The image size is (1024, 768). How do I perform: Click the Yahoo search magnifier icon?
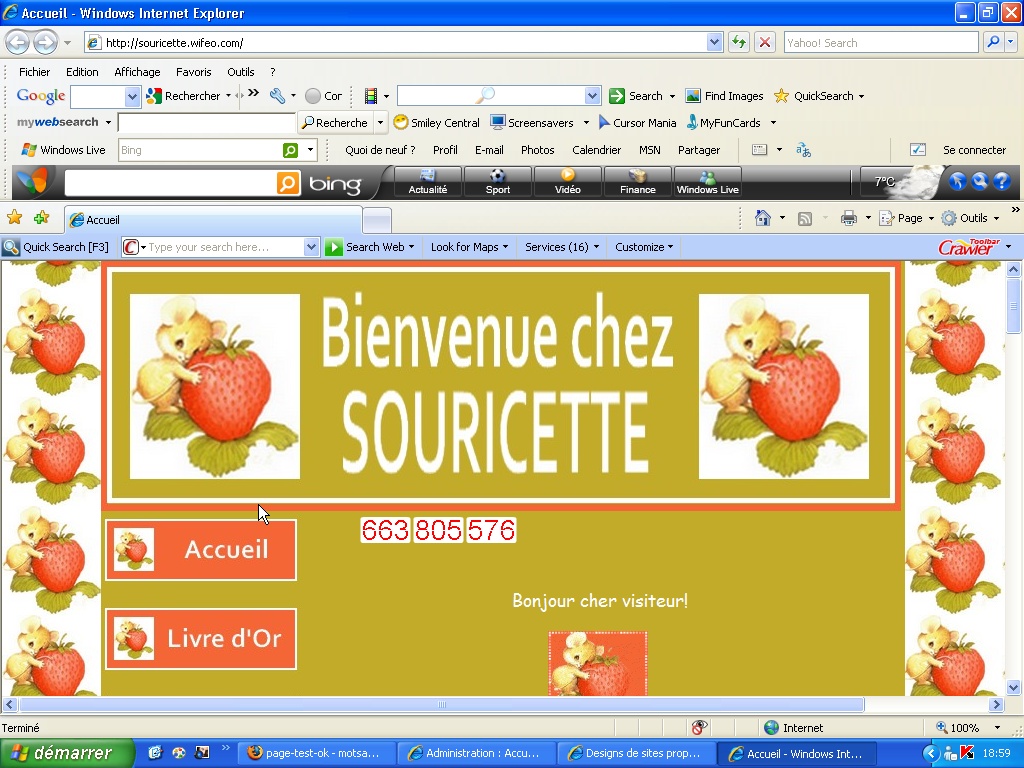tap(993, 42)
